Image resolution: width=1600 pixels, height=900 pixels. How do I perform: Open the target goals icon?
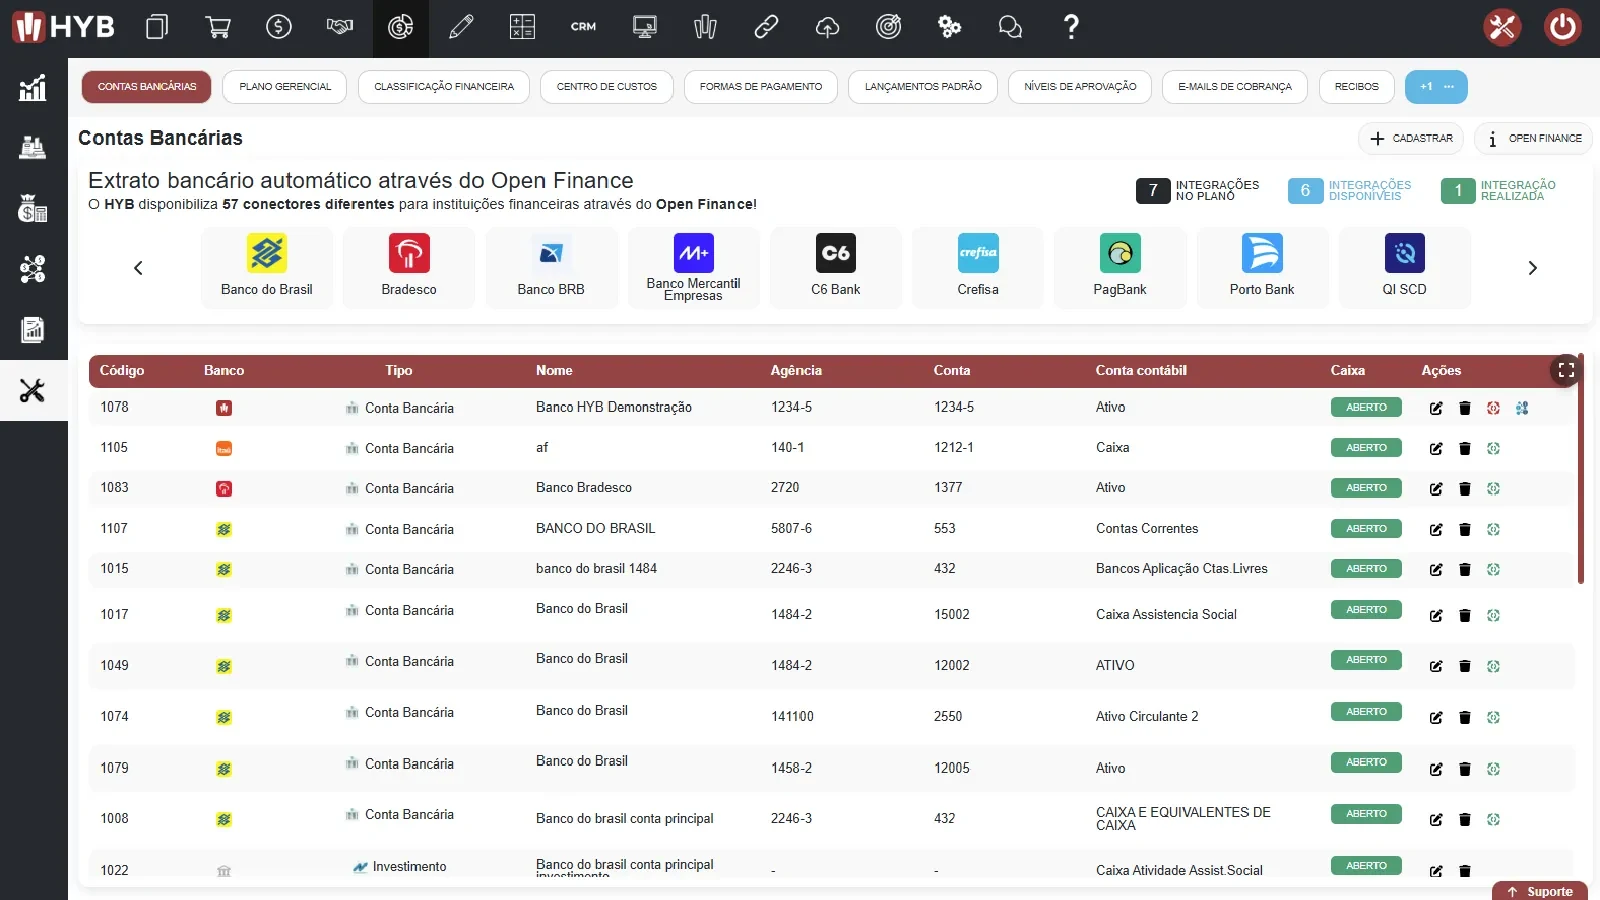tap(888, 27)
